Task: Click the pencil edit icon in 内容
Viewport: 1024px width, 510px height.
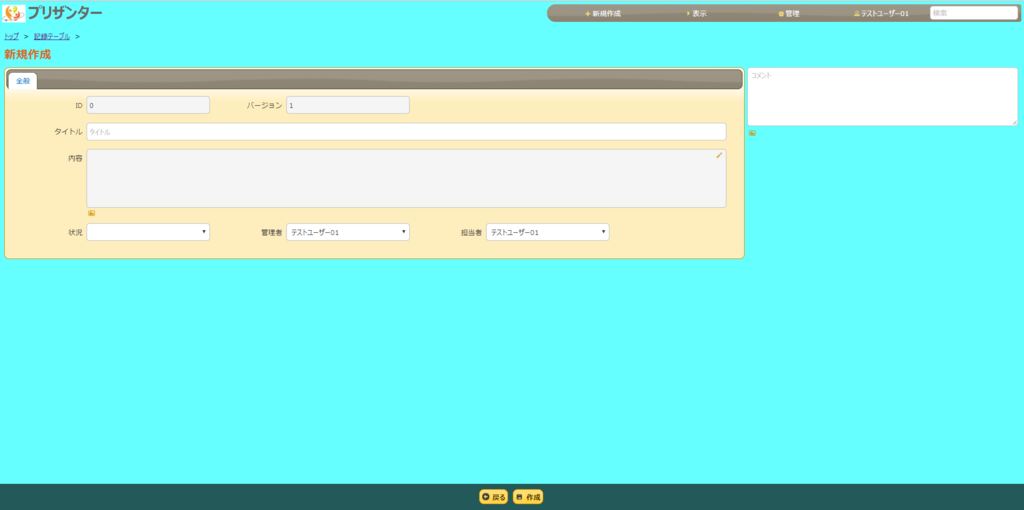Action: point(719,155)
